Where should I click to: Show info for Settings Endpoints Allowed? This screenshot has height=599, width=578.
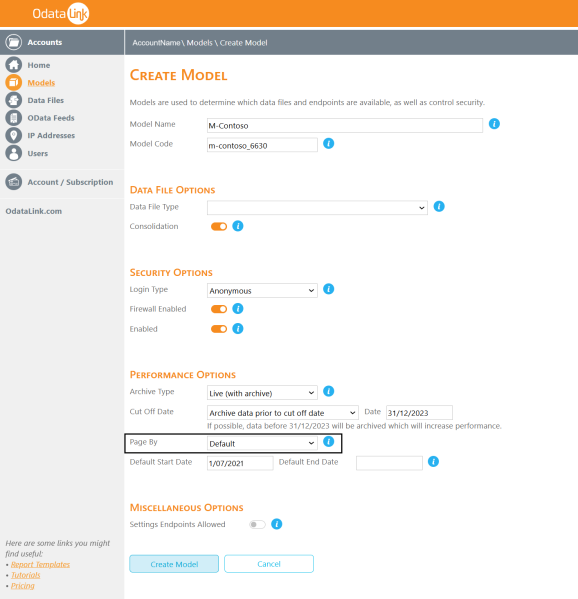[277, 524]
